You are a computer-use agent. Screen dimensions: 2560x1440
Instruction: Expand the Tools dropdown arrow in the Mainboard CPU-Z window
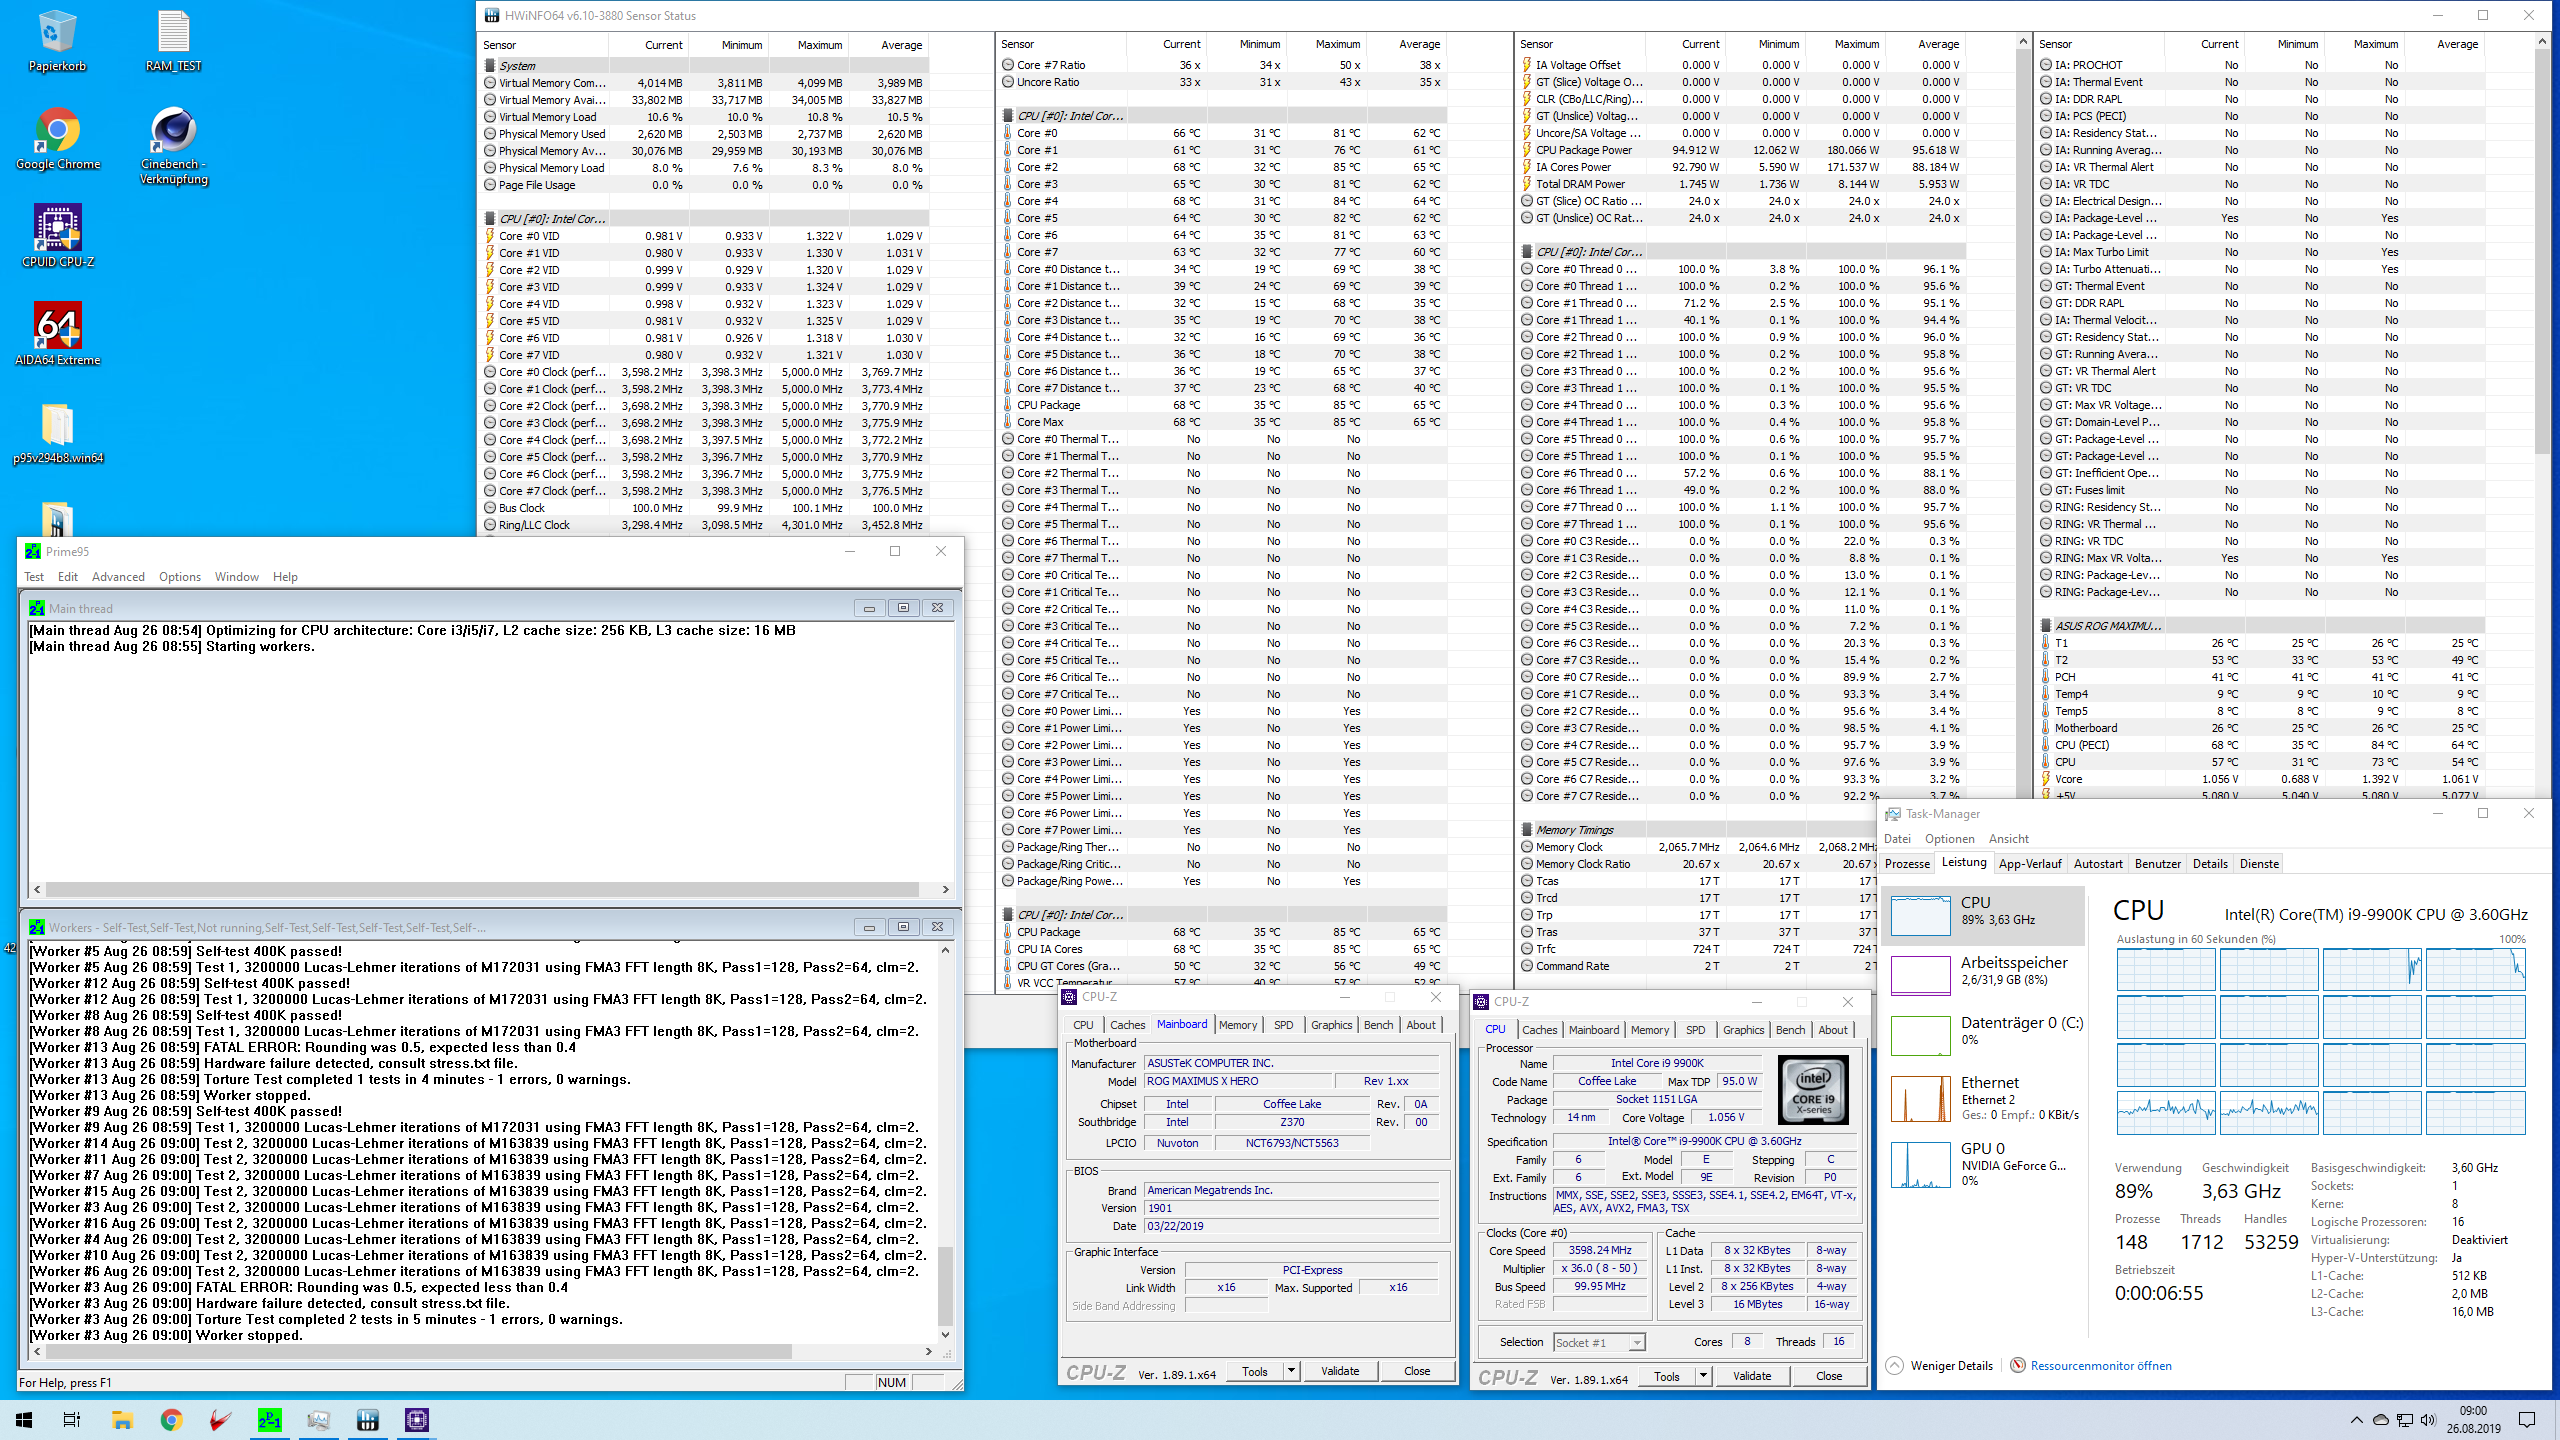(x=1291, y=1371)
